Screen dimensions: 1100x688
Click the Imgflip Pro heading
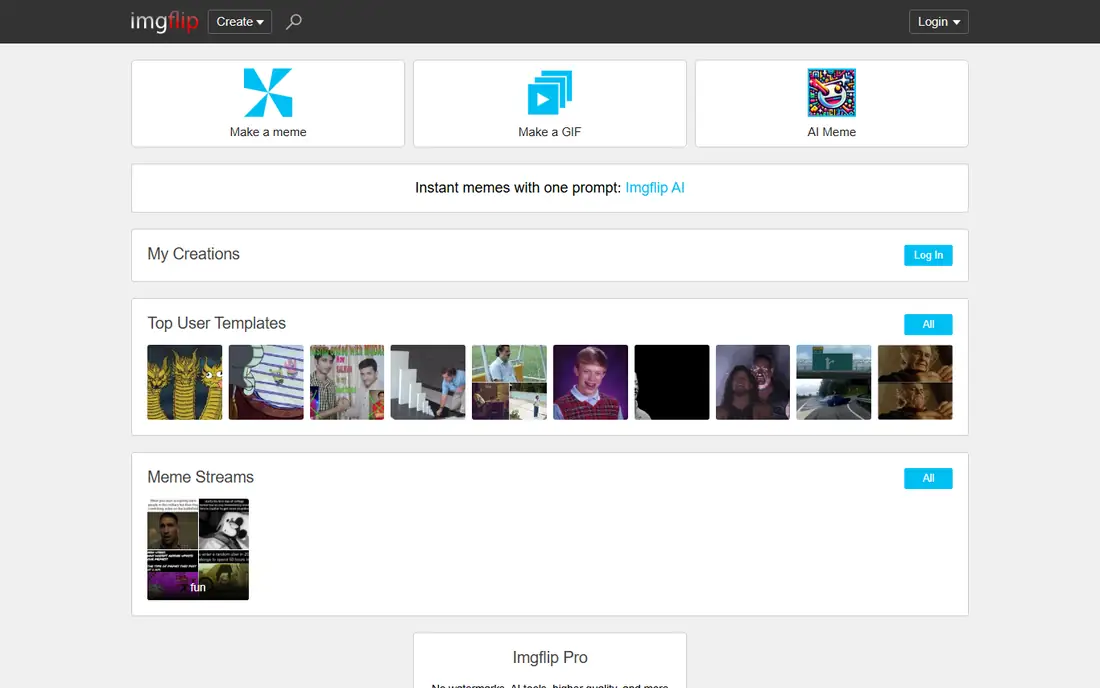point(550,658)
